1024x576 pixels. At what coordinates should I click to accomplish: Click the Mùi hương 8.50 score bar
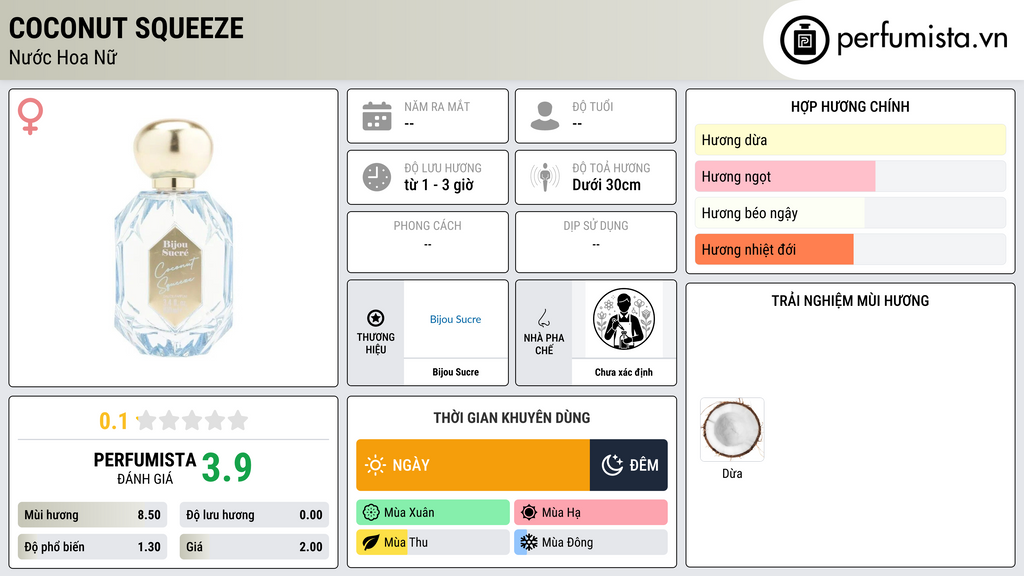[92, 515]
